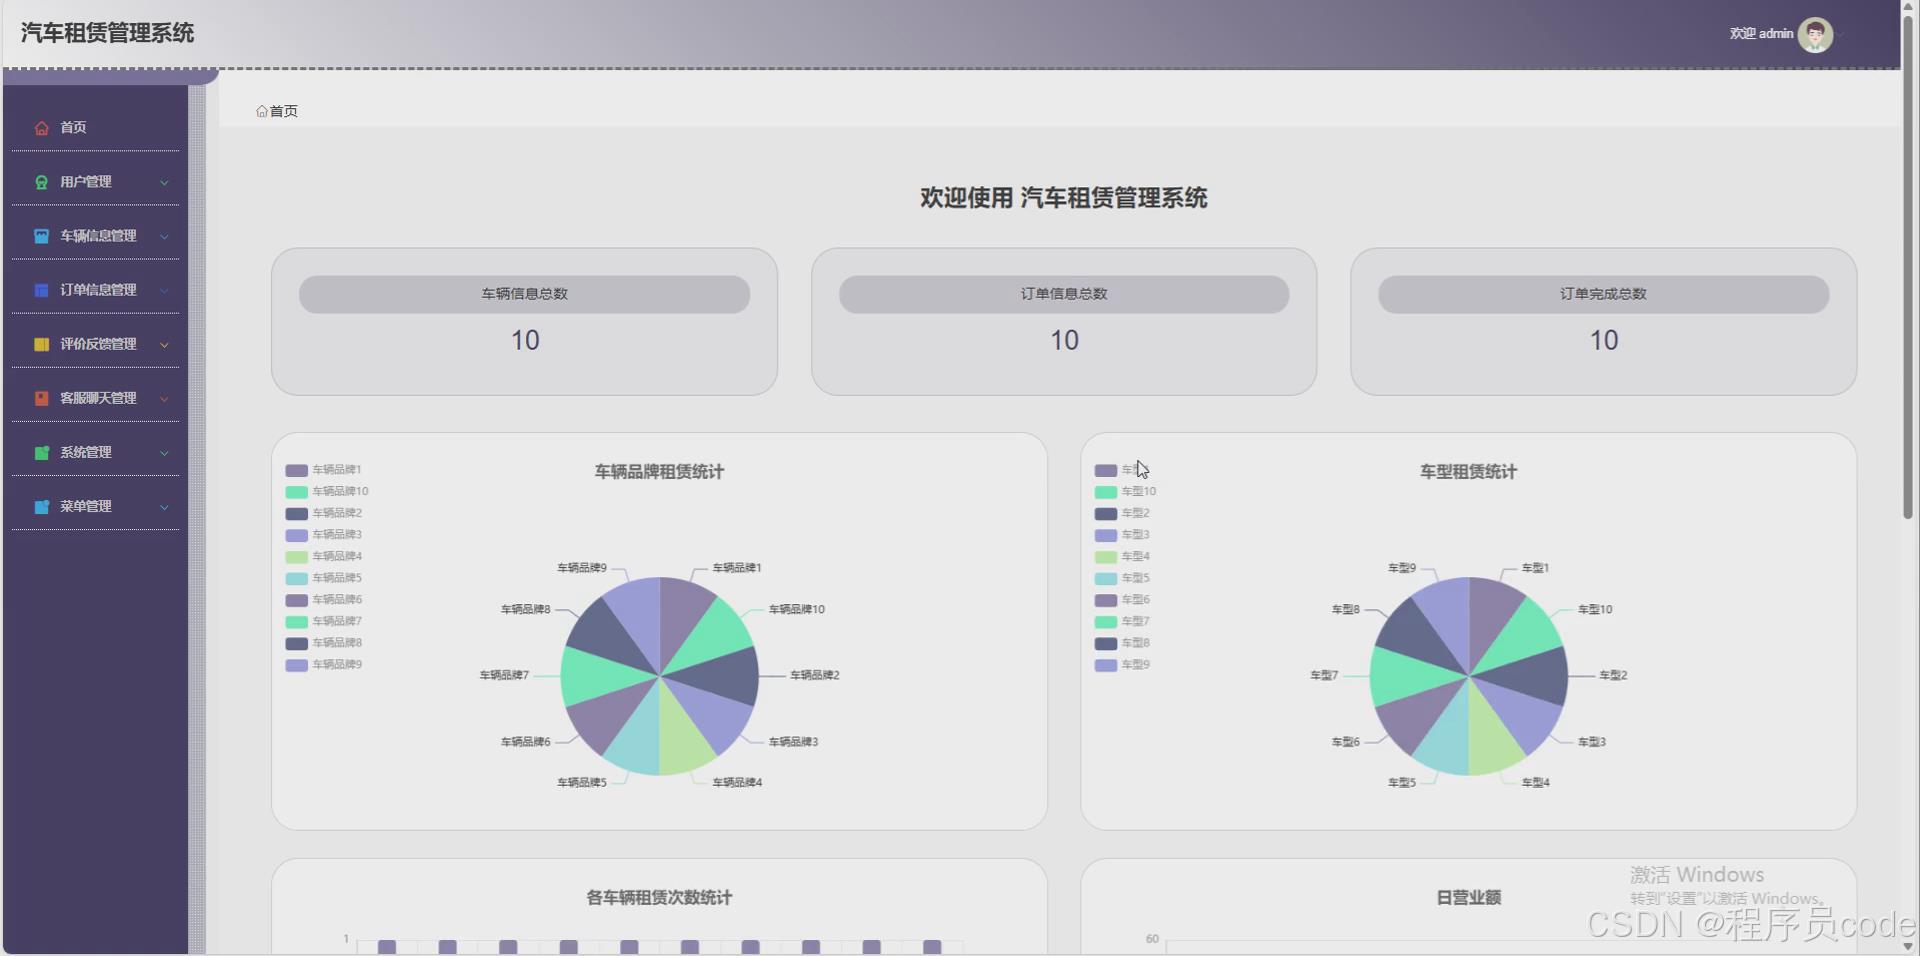
Task: Click the 车辆信息管理 icon
Action: (x=41, y=236)
